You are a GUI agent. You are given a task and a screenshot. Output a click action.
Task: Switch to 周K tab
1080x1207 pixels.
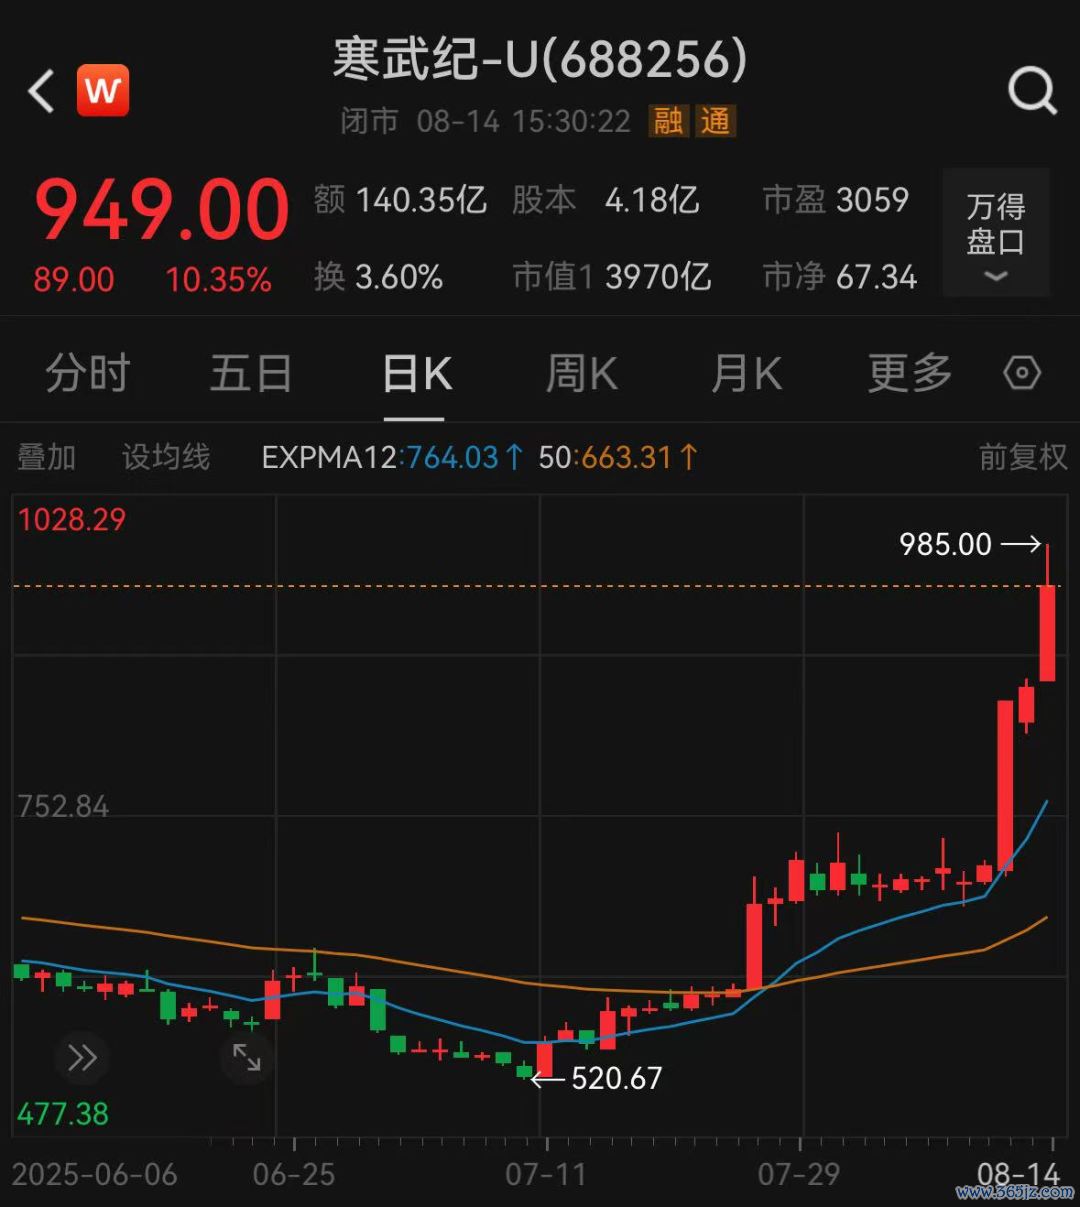[x=582, y=373]
